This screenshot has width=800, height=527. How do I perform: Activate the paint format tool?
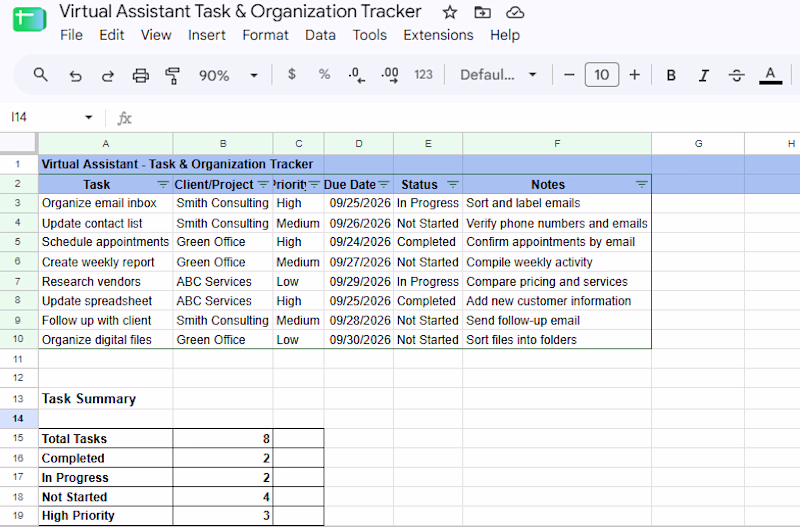tap(173, 76)
